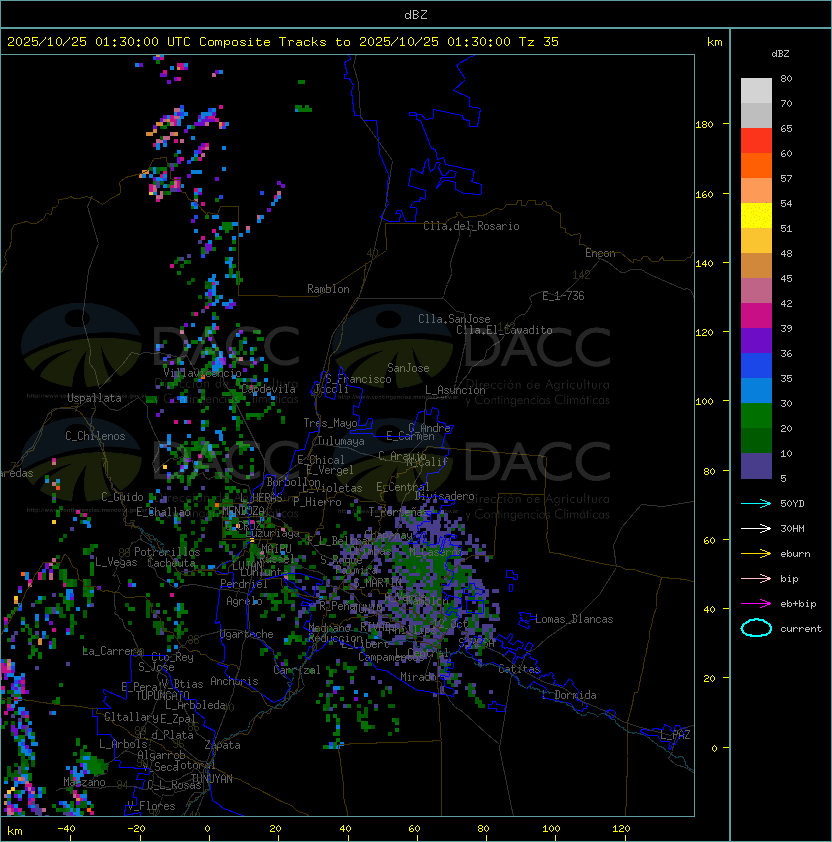Screen dimensions: 832x842
Task: Click the 'eburn' legend label
Action: pos(795,554)
